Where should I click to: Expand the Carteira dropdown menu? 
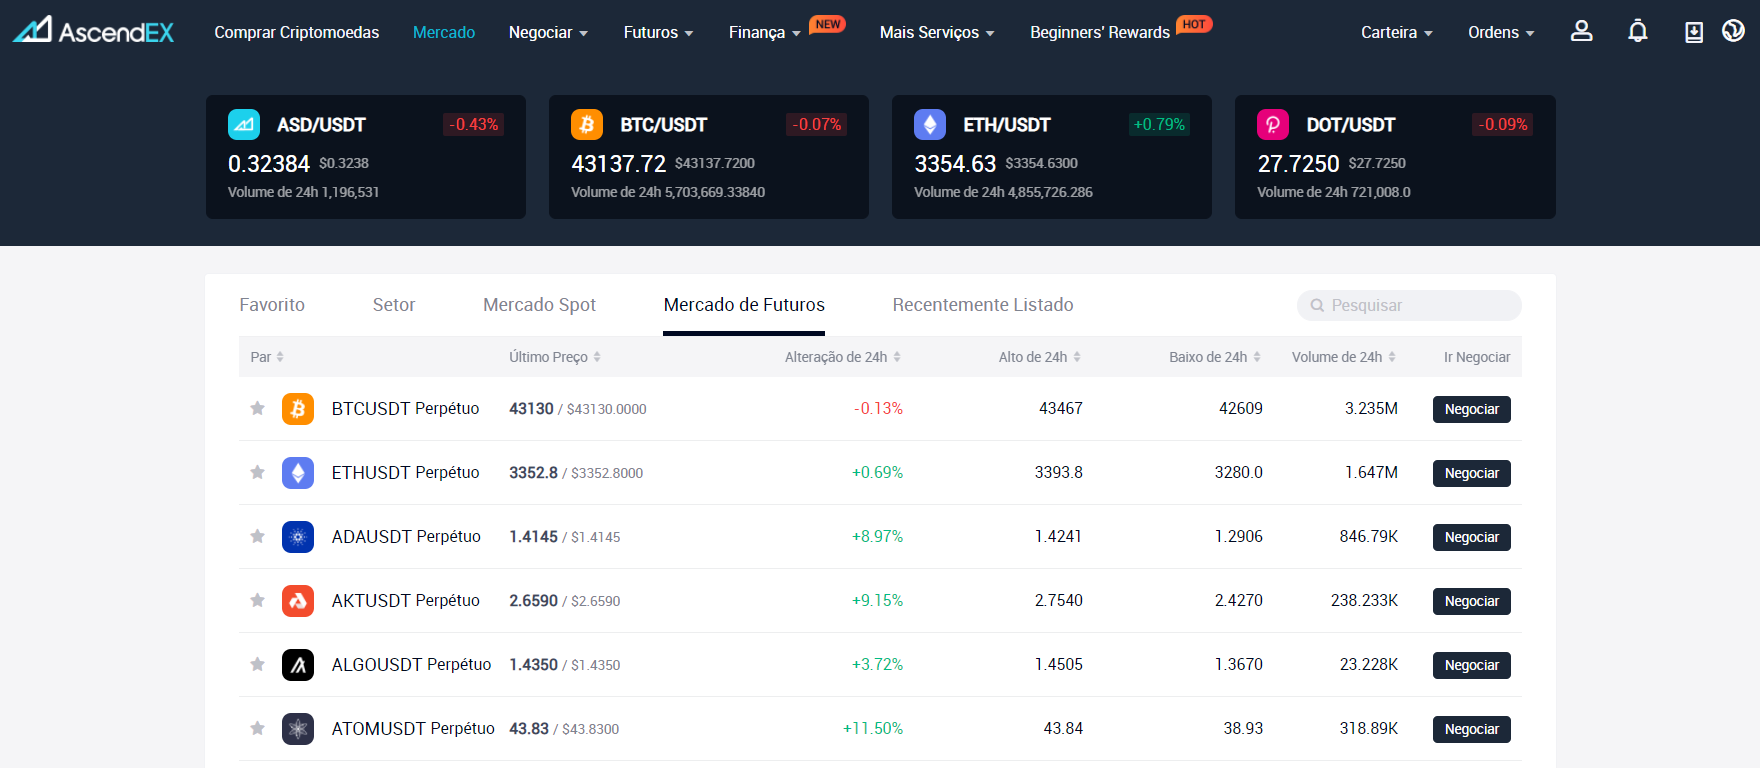point(1397,32)
